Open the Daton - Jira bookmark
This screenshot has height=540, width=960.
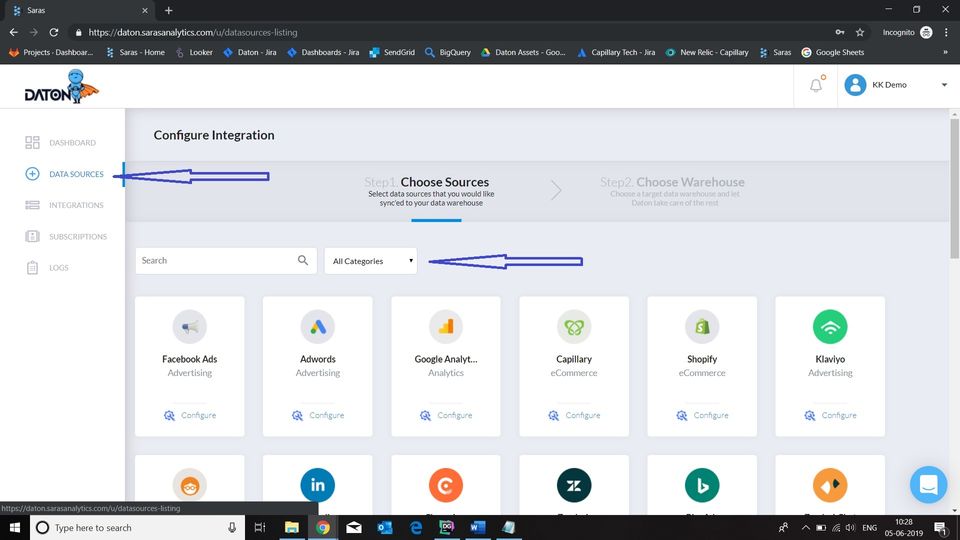tap(250, 53)
